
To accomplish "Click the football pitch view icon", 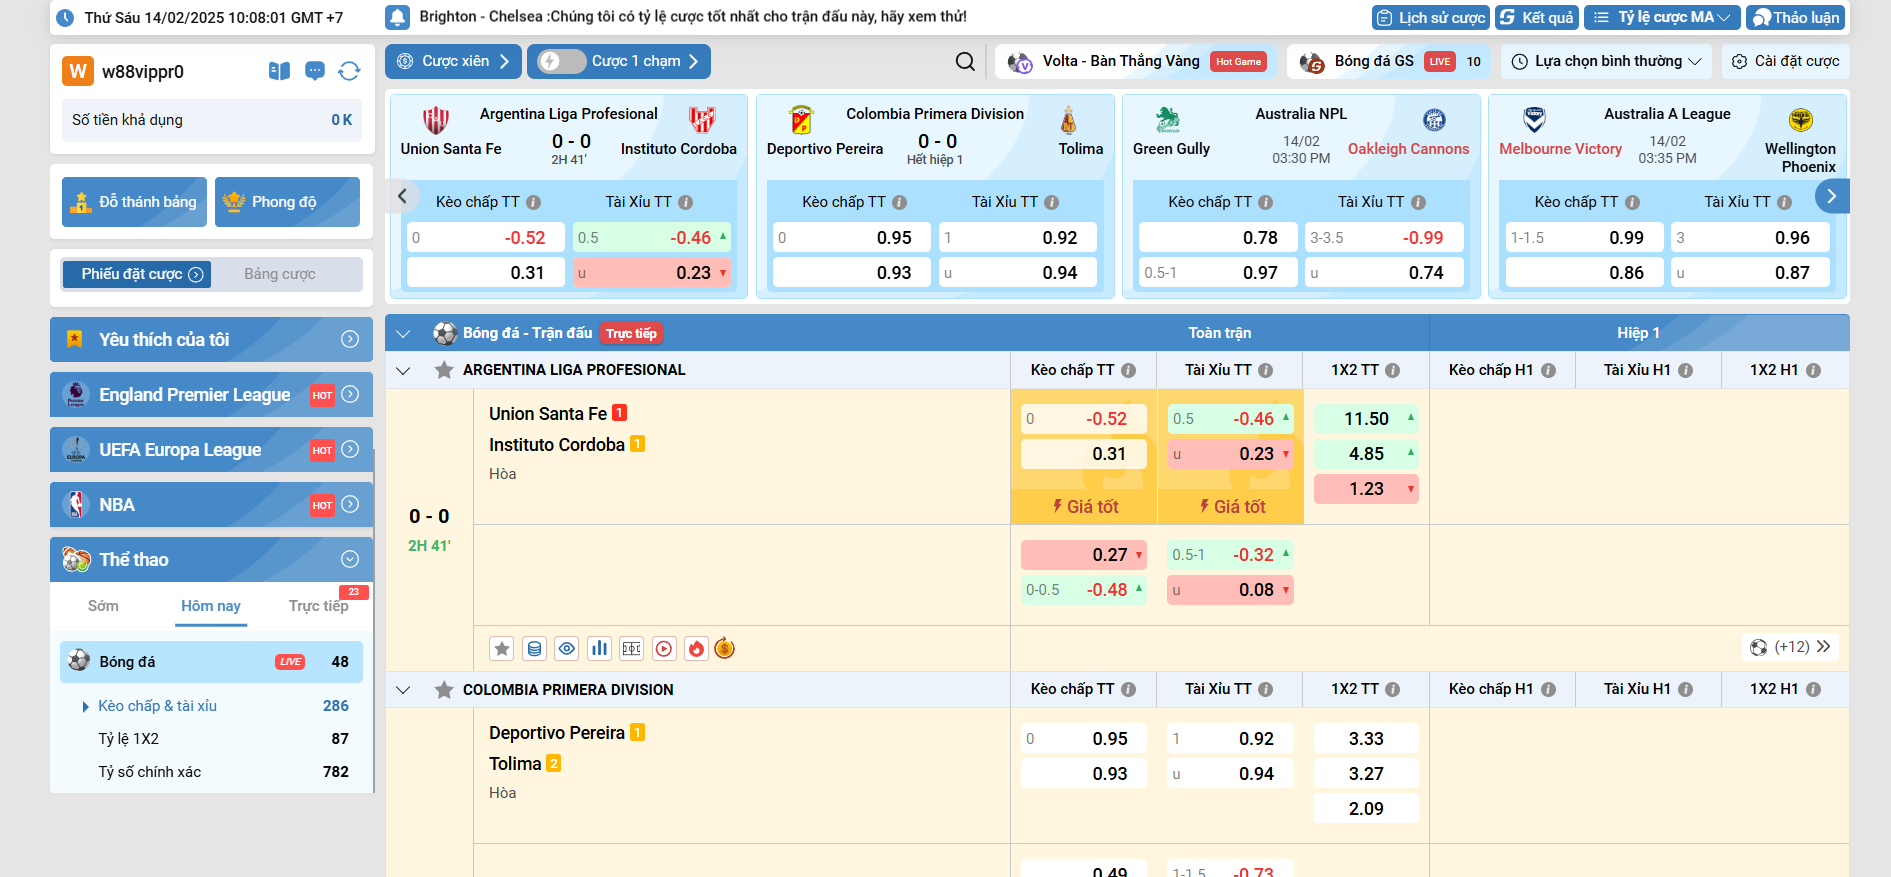I will click(x=632, y=649).
